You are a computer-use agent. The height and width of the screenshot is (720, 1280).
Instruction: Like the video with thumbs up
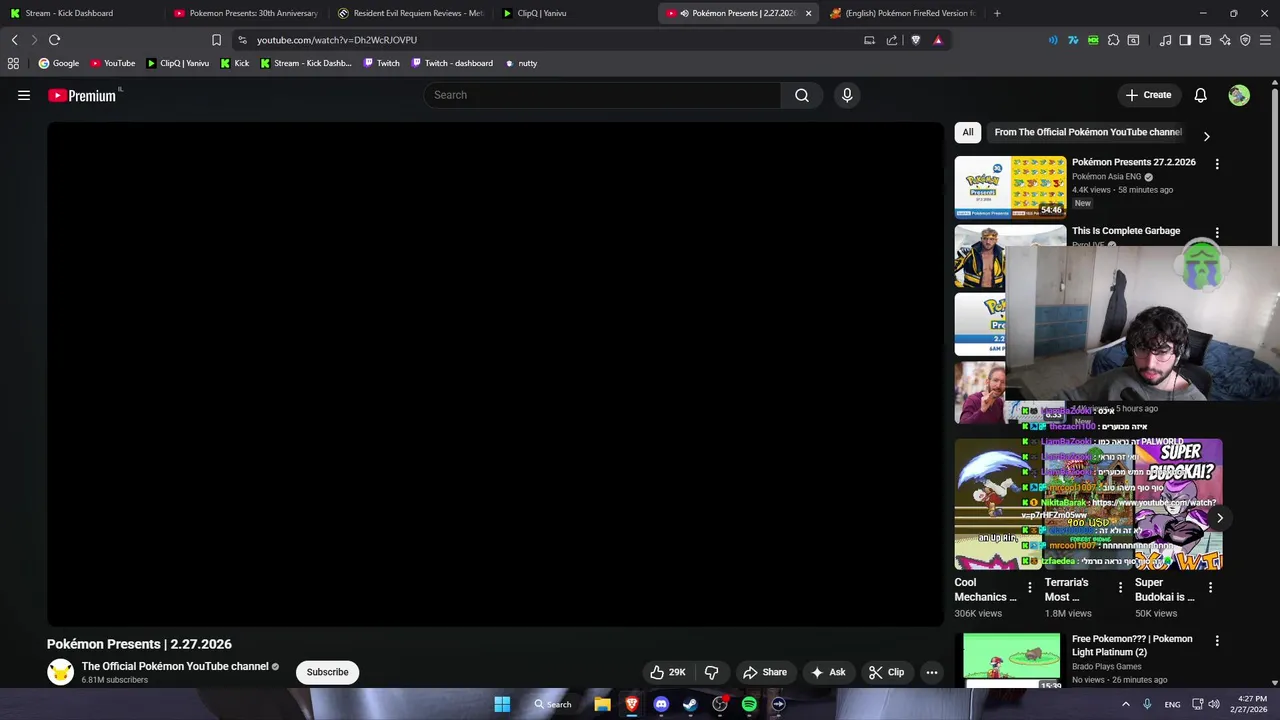tap(668, 672)
